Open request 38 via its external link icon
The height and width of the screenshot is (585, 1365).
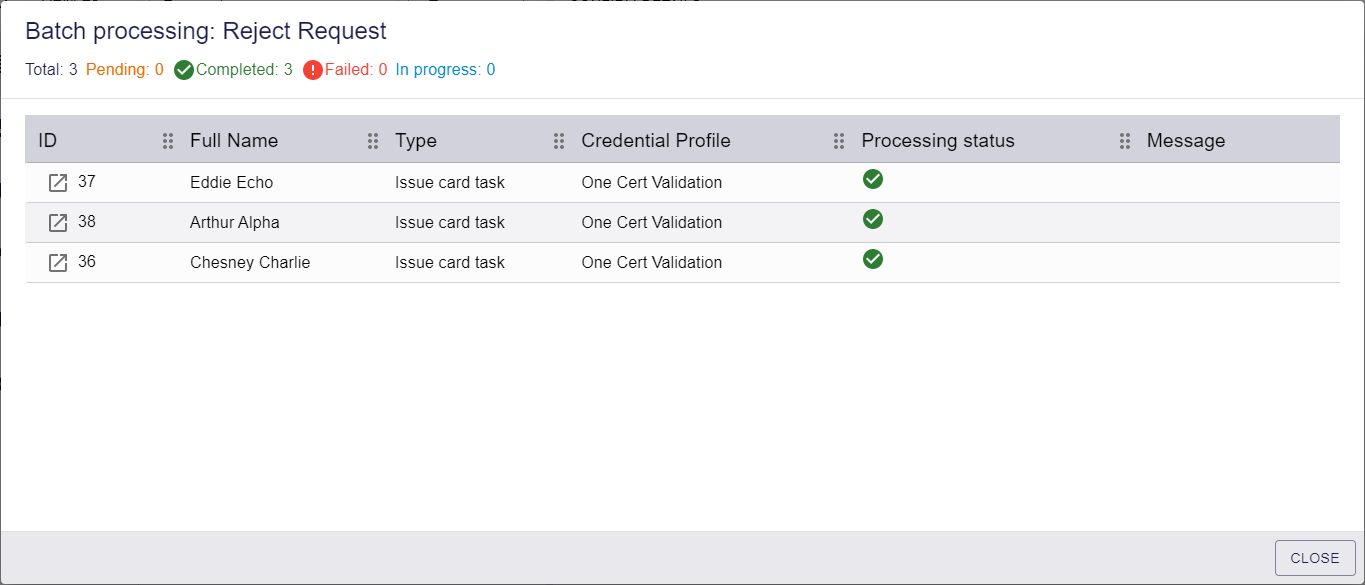(x=58, y=223)
